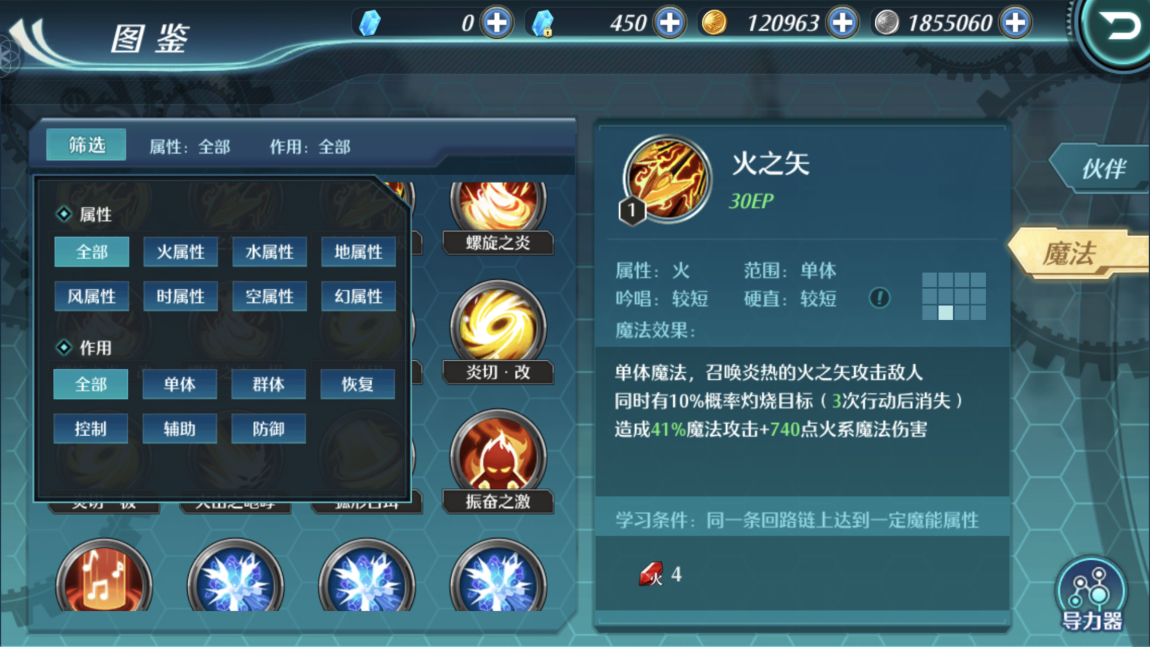Choose the 恢复 effect button
Viewport: 1150px width, 647px height.
(358, 384)
